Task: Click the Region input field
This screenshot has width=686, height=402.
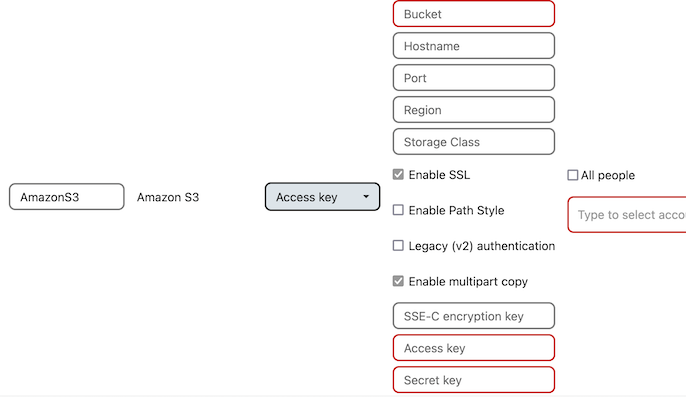Action: (473, 110)
